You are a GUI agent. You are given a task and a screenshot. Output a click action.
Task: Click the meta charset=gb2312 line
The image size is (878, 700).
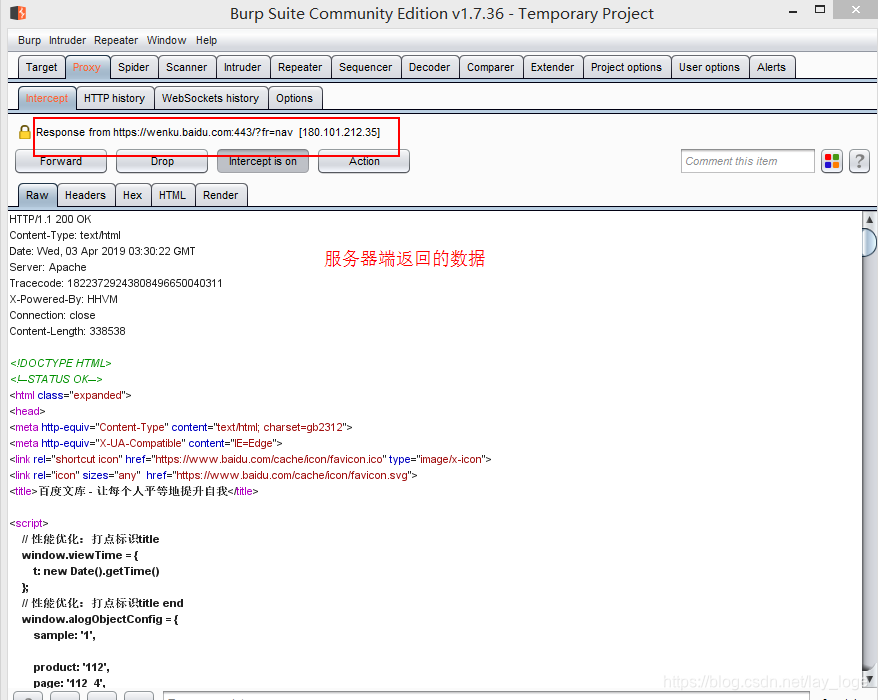click(181, 427)
